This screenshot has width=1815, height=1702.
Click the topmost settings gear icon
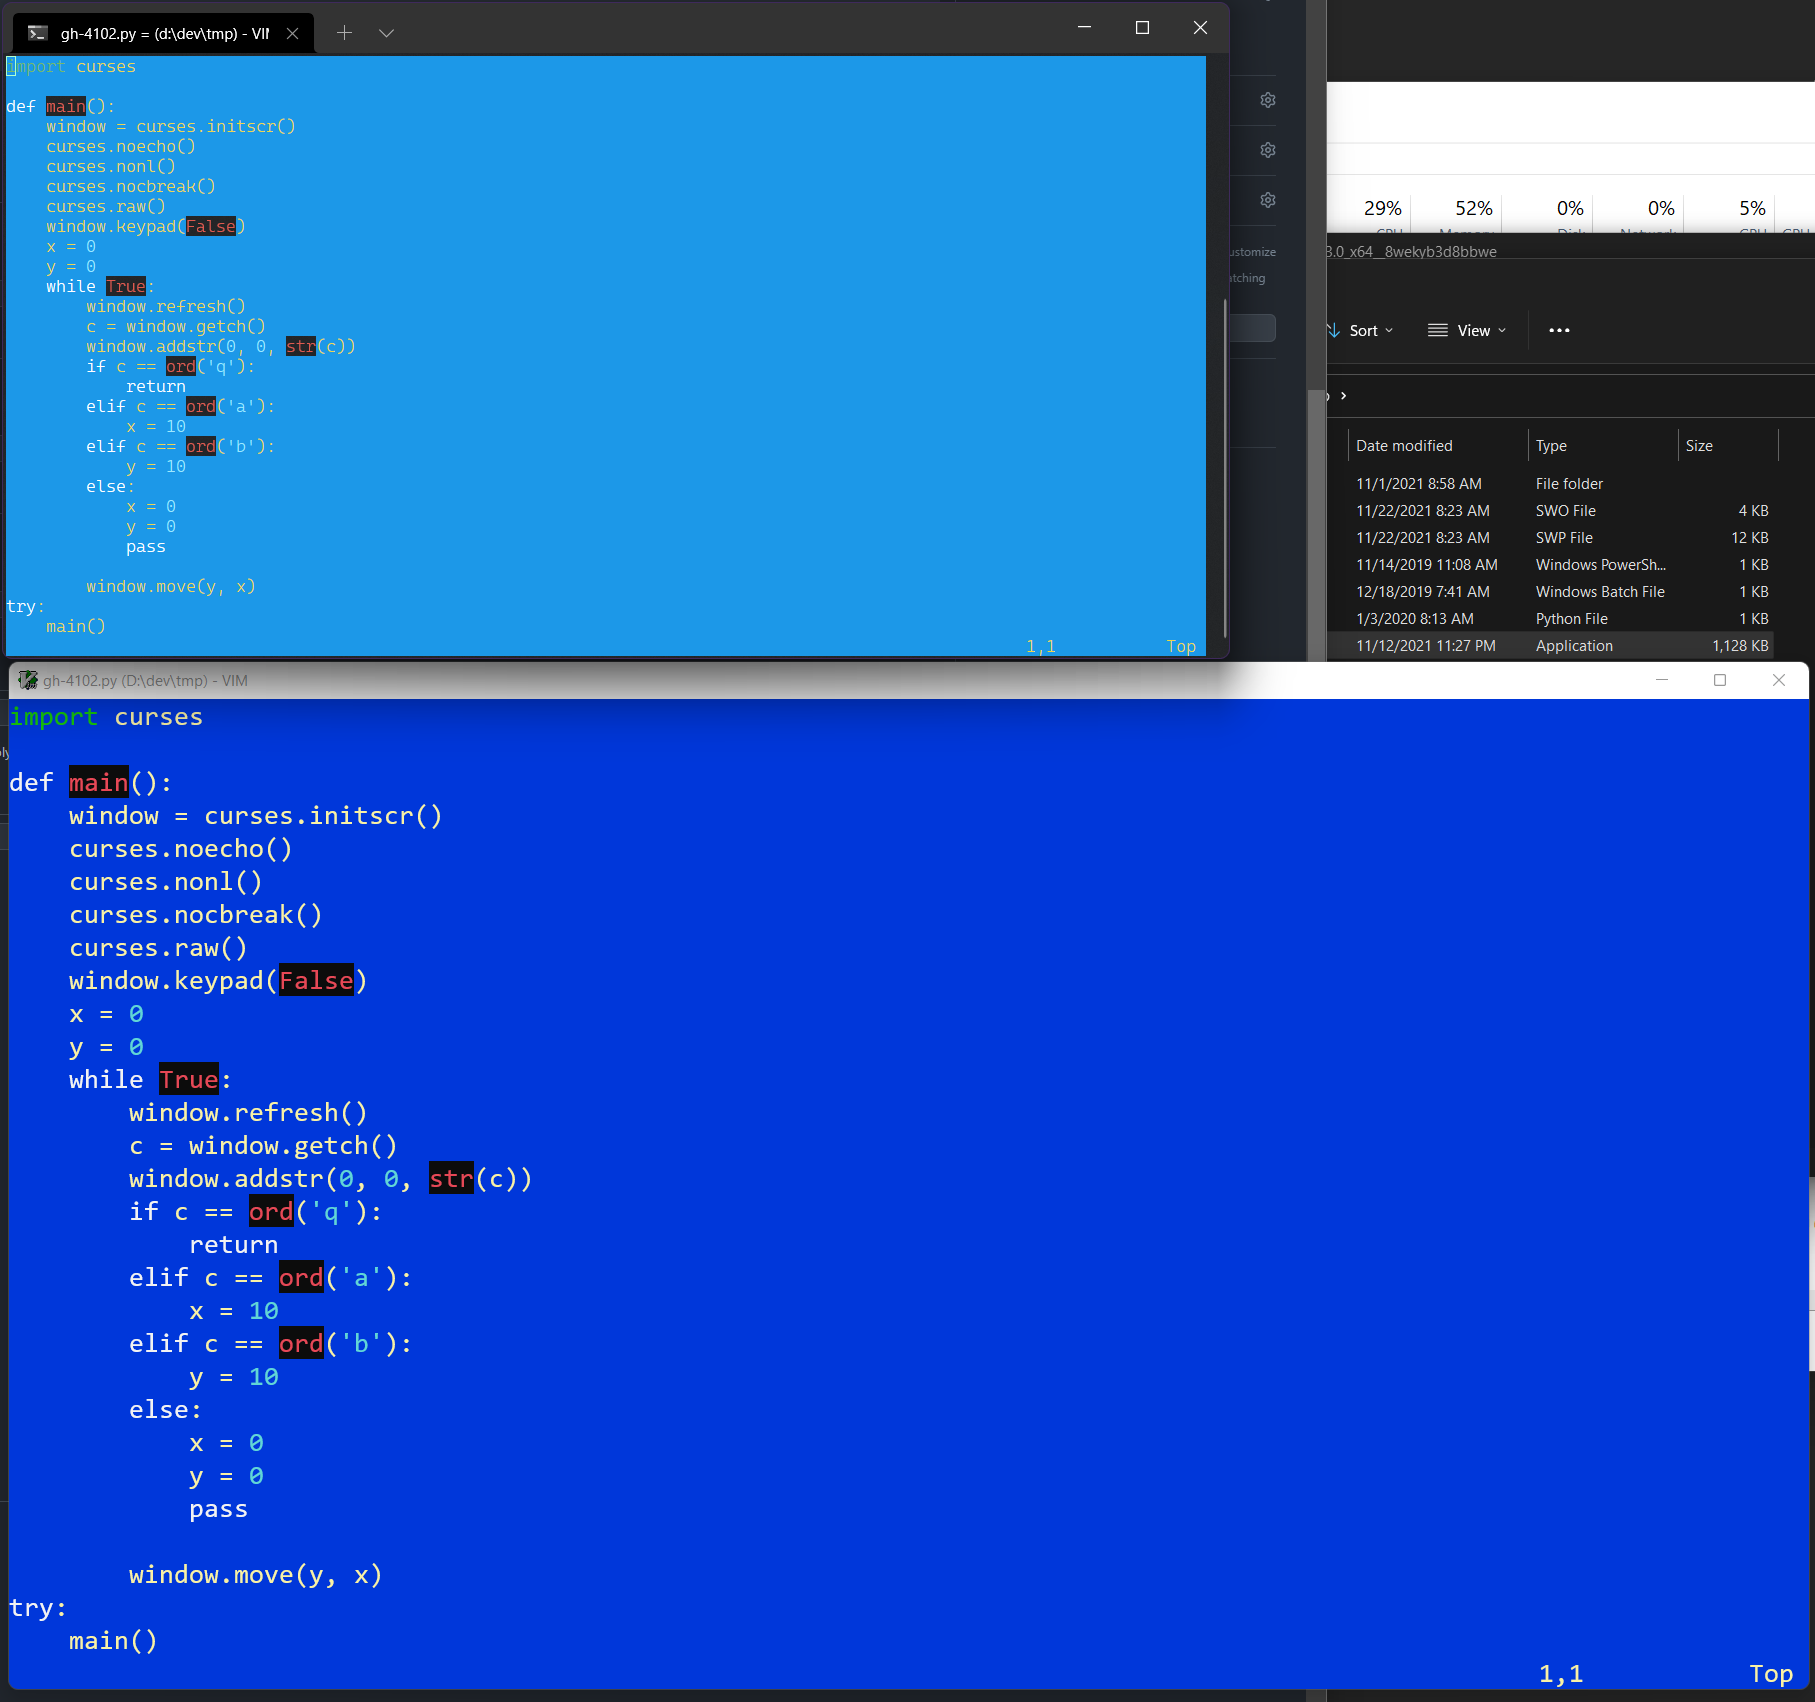pos(1267,100)
